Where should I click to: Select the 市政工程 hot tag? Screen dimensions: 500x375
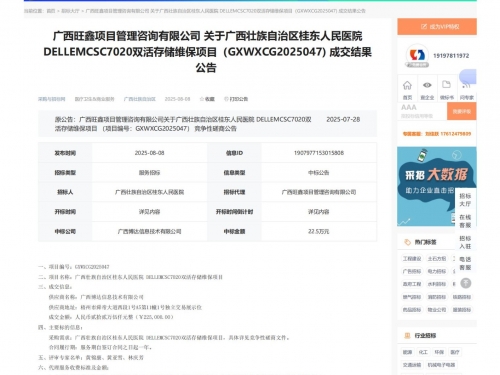click(x=412, y=284)
